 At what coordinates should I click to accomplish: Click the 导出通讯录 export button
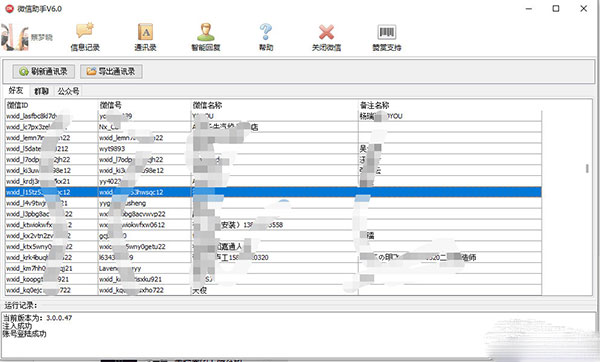(111, 72)
